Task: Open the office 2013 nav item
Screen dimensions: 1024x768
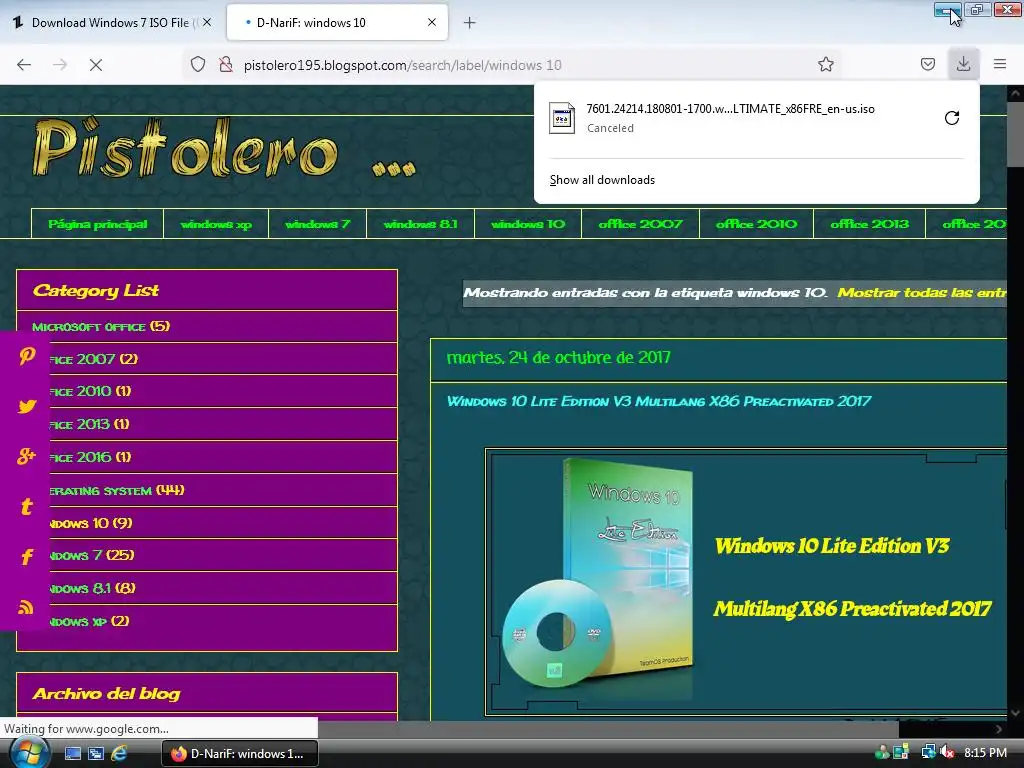Action: pyautogui.click(x=869, y=224)
